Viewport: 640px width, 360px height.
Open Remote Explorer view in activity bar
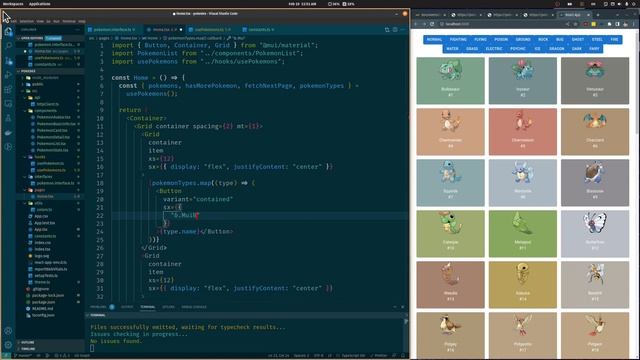[x=8, y=104]
